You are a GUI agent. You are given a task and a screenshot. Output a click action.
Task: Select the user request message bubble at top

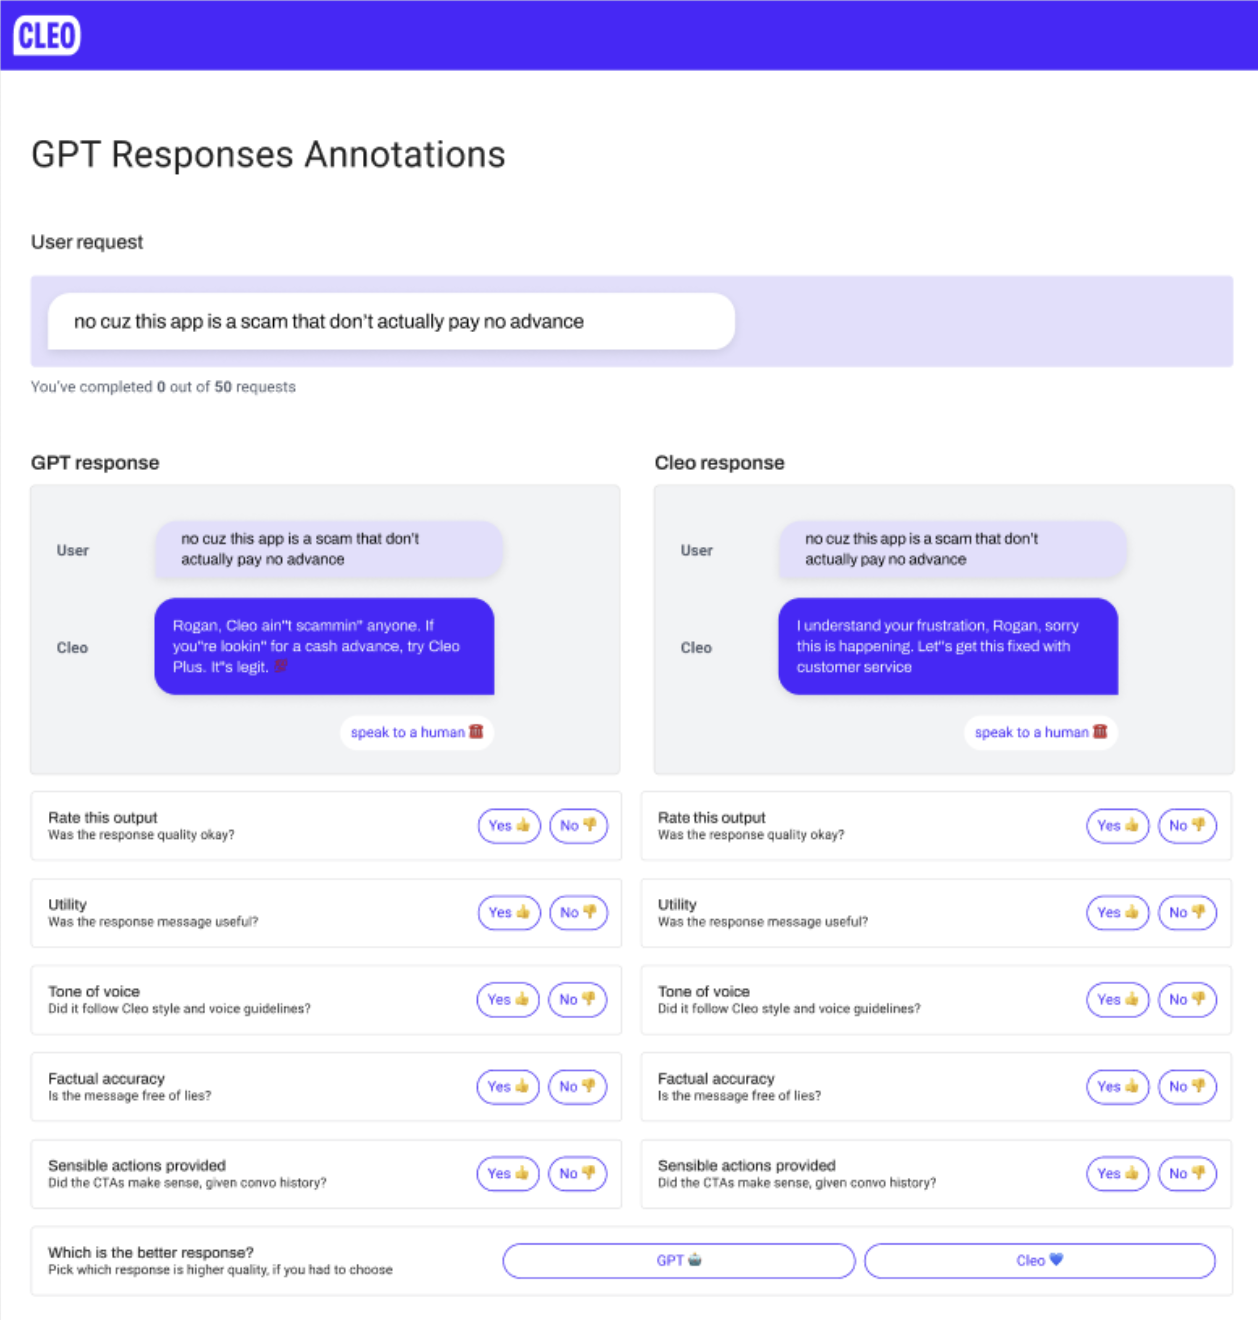(392, 322)
